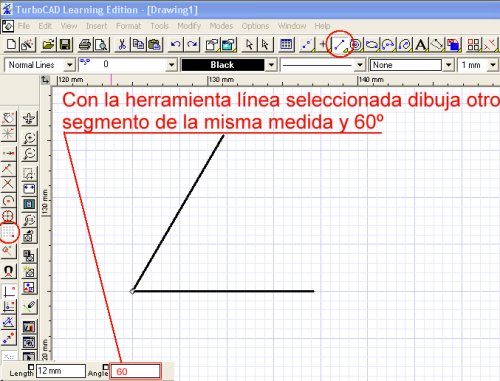Screen dimensions: 500x381
Task: Click the Black color swatch
Action: (222, 65)
